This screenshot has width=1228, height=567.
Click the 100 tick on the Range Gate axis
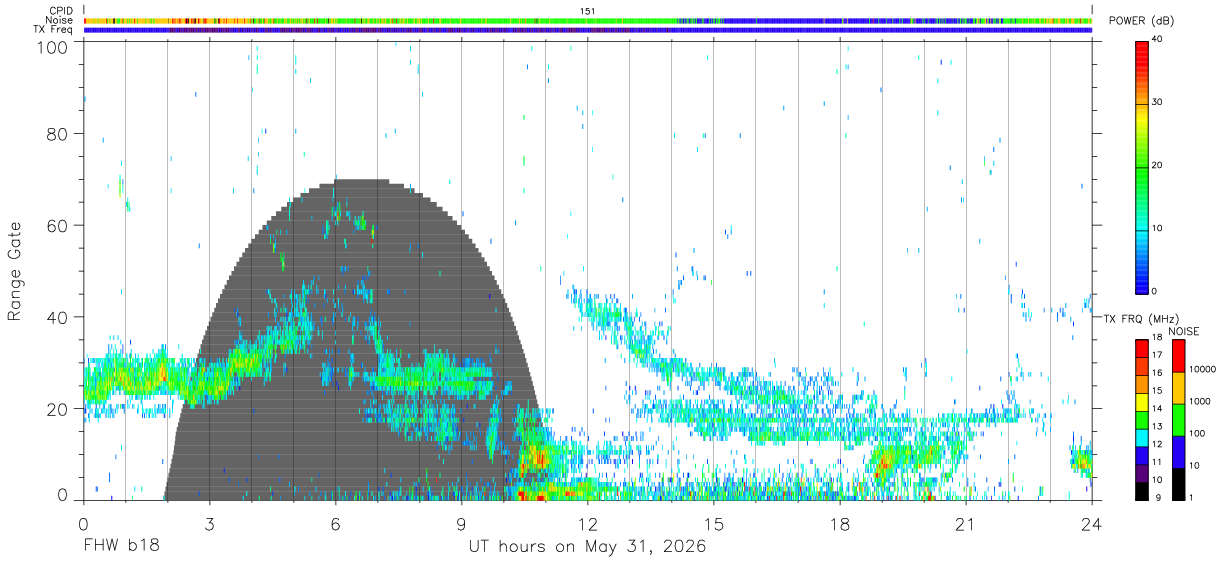point(53,46)
